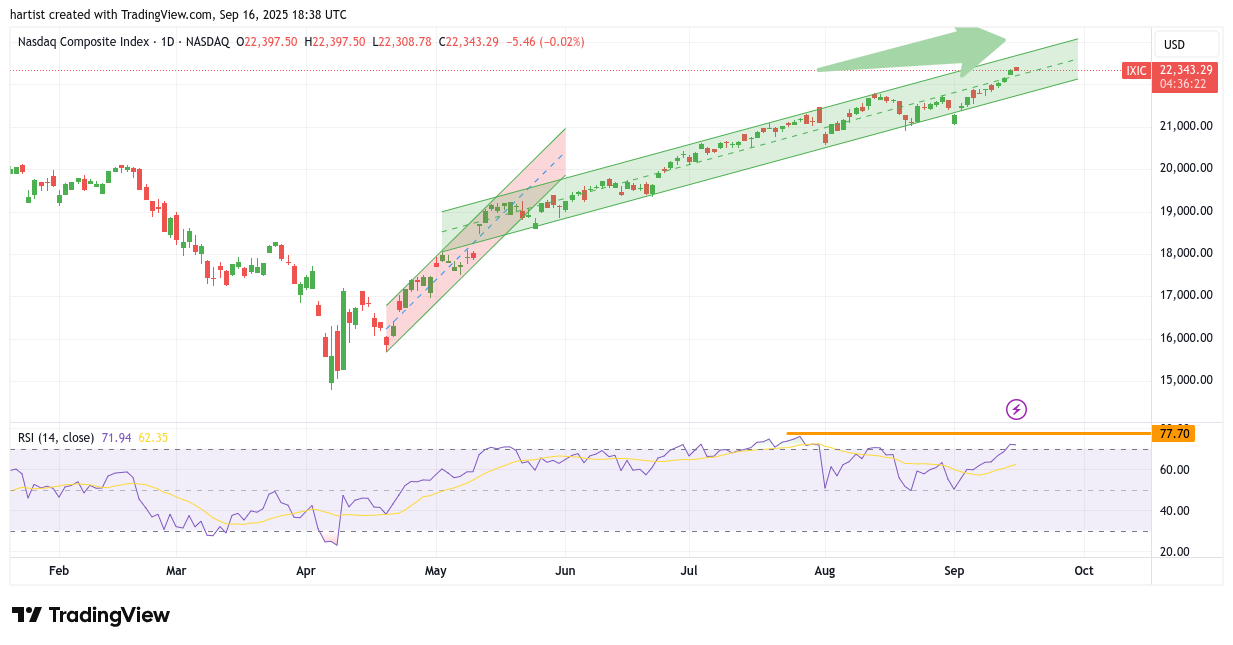Click the 21,000.00 price axis label
The width and height of the screenshot is (1233, 645).
coord(1186,126)
